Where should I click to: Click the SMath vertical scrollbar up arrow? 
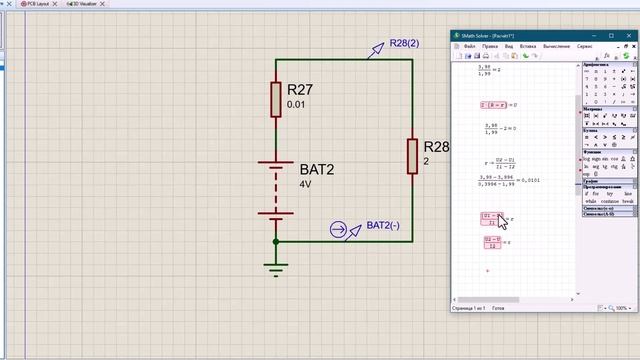[x=578, y=66]
